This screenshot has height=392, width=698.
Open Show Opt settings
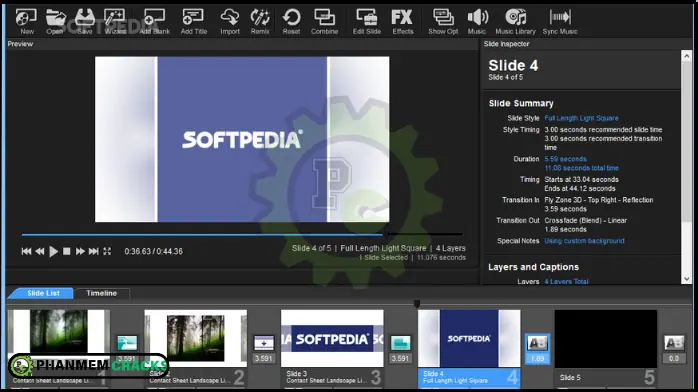point(443,21)
